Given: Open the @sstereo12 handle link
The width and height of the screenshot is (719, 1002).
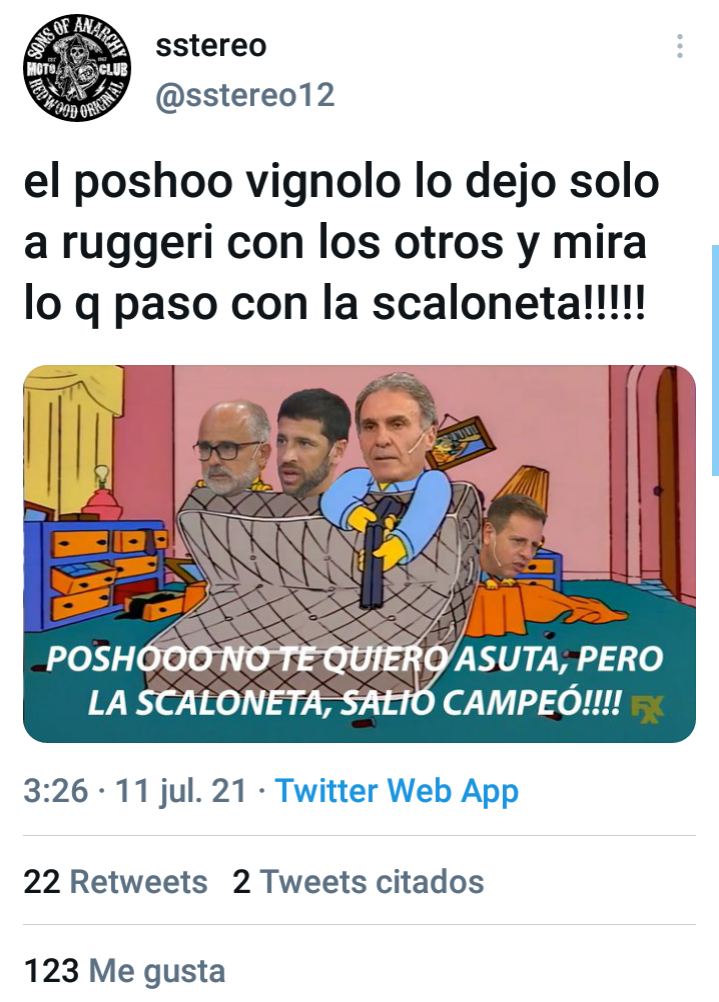Looking at the screenshot, I should [x=245, y=95].
